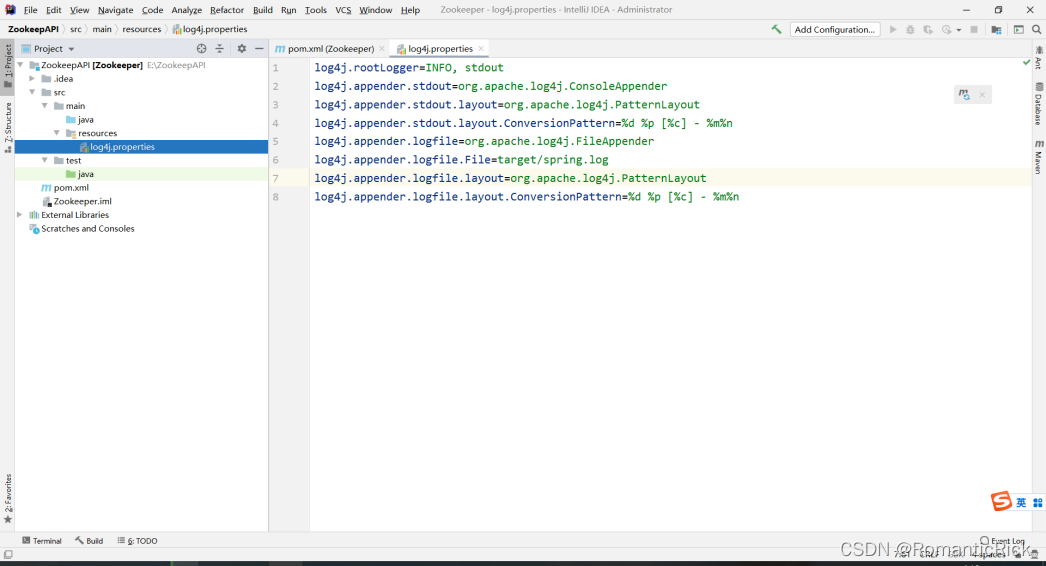Click gutter line number 8
The height and width of the screenshot is (566, 1046).
point(276,197)
